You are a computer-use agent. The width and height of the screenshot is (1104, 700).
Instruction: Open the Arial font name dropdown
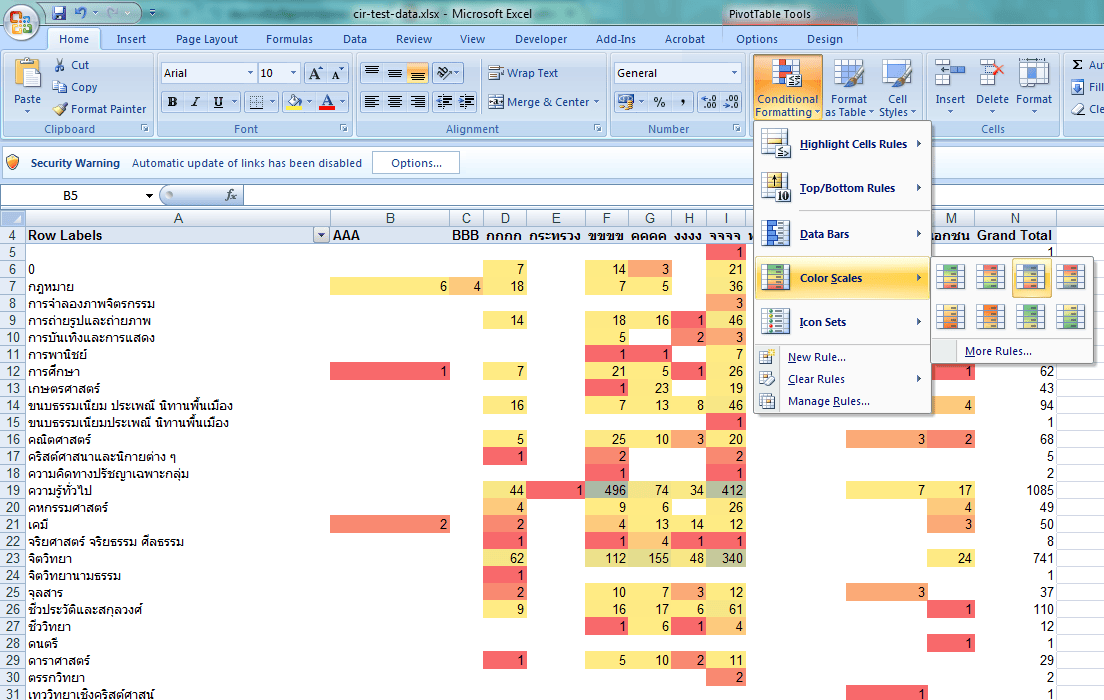click(250, 73)
